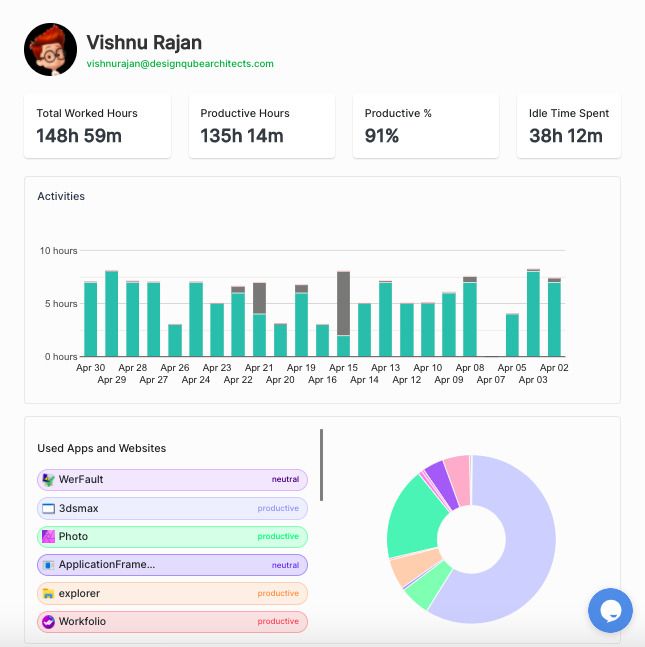
Task: Click the Apr 21 bar's grey idle segment
Action: coord(259,298)
